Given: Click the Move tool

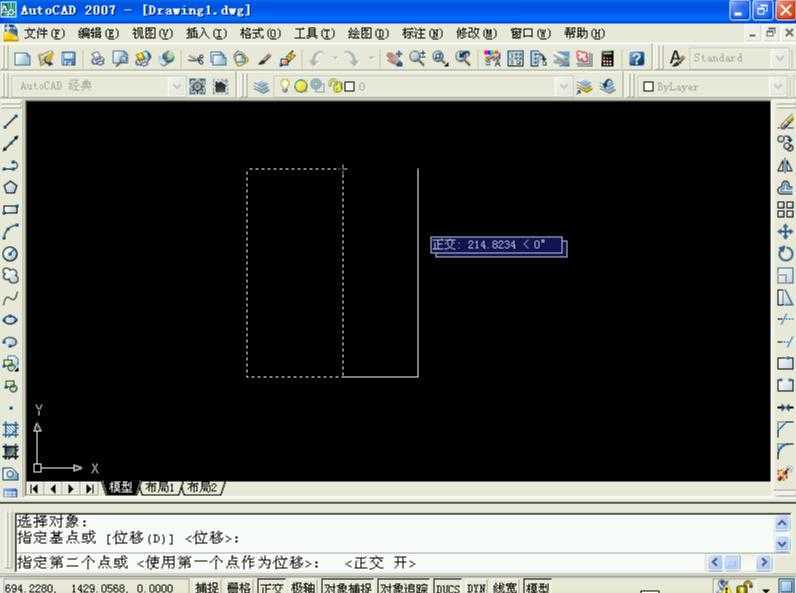Looking at the screenshot, I should (x=785, y=232).
